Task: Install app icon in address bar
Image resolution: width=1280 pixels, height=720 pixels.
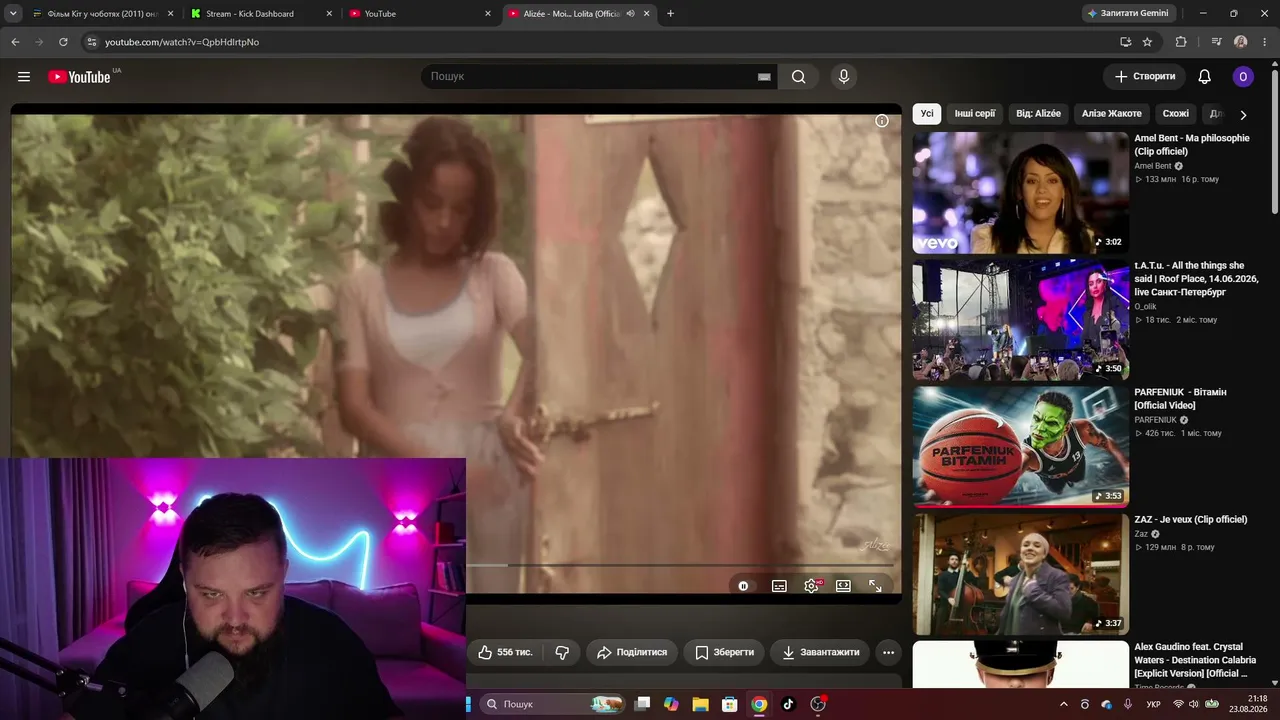Action: (x=1125, y=42)
